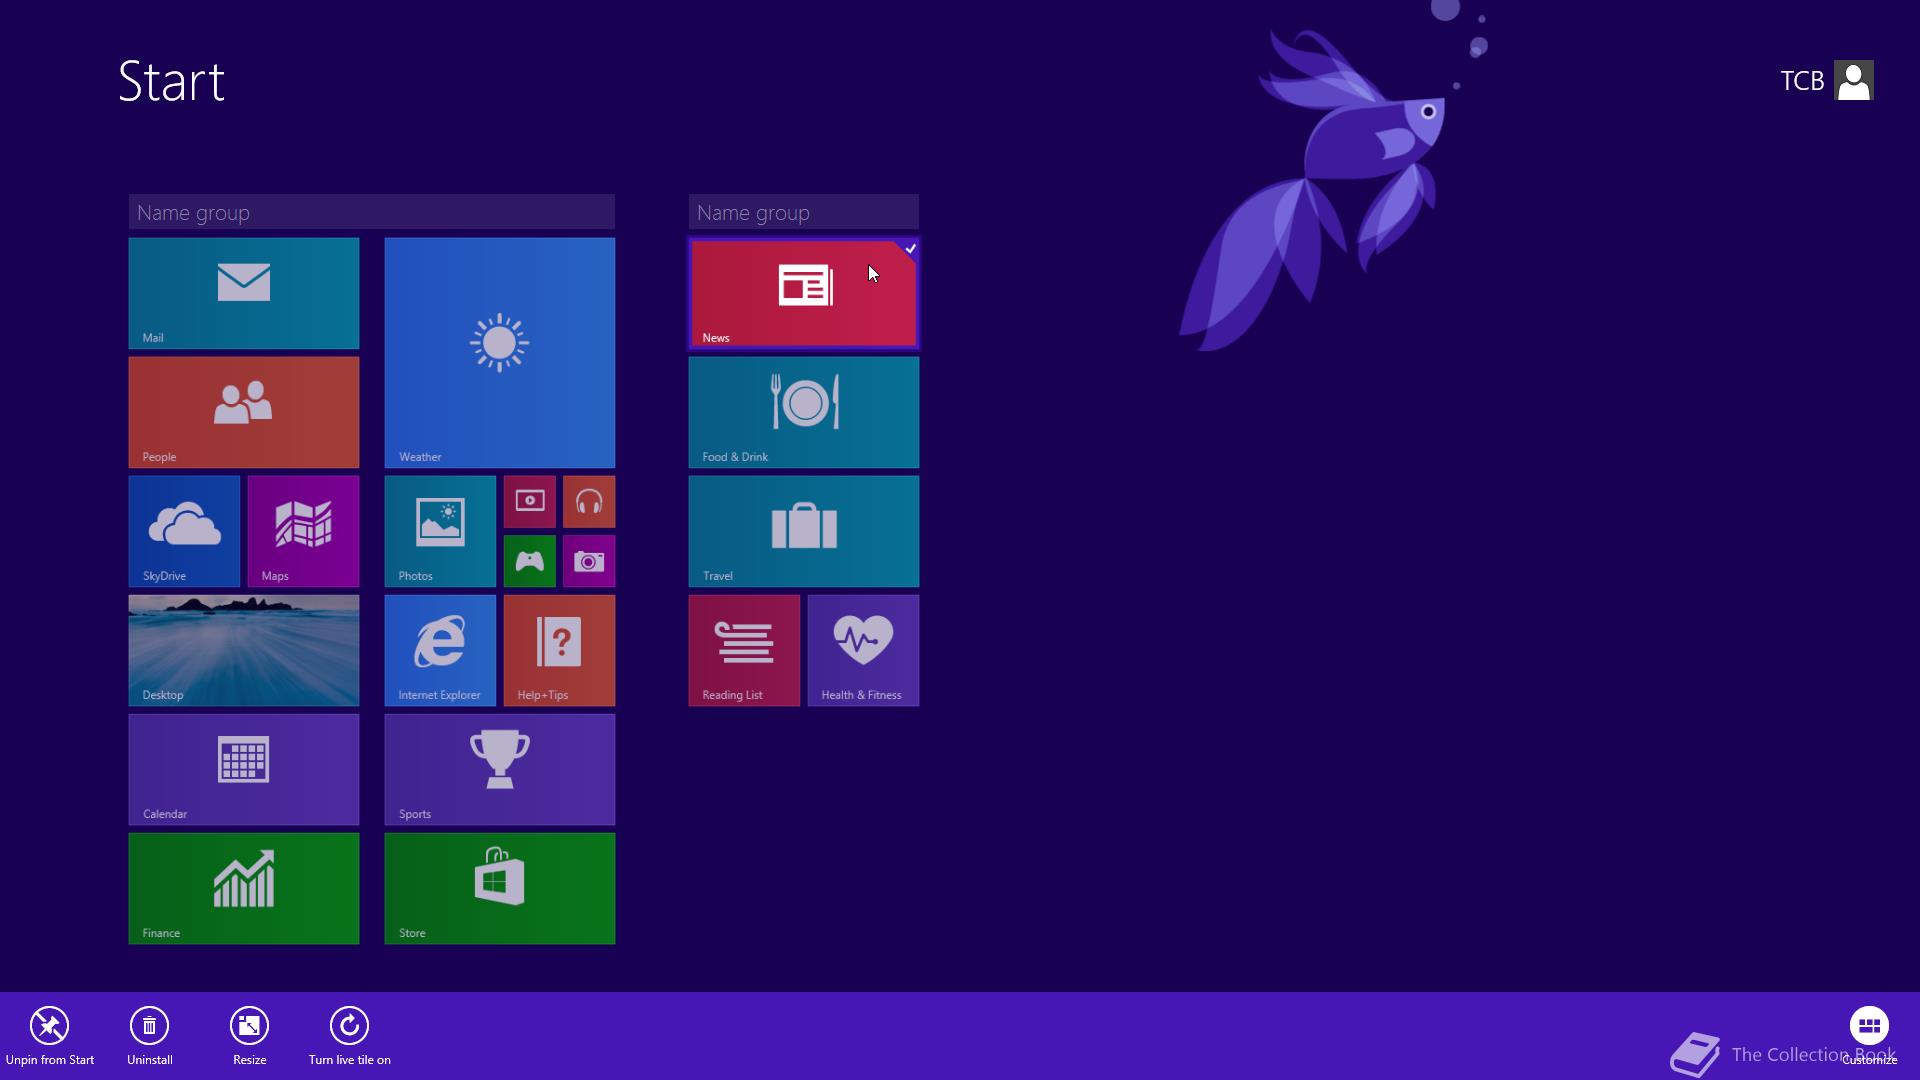The width and height of the screenshot is (1920, 1080).
Task: Name the first tile group
Action: pos(371,213)
